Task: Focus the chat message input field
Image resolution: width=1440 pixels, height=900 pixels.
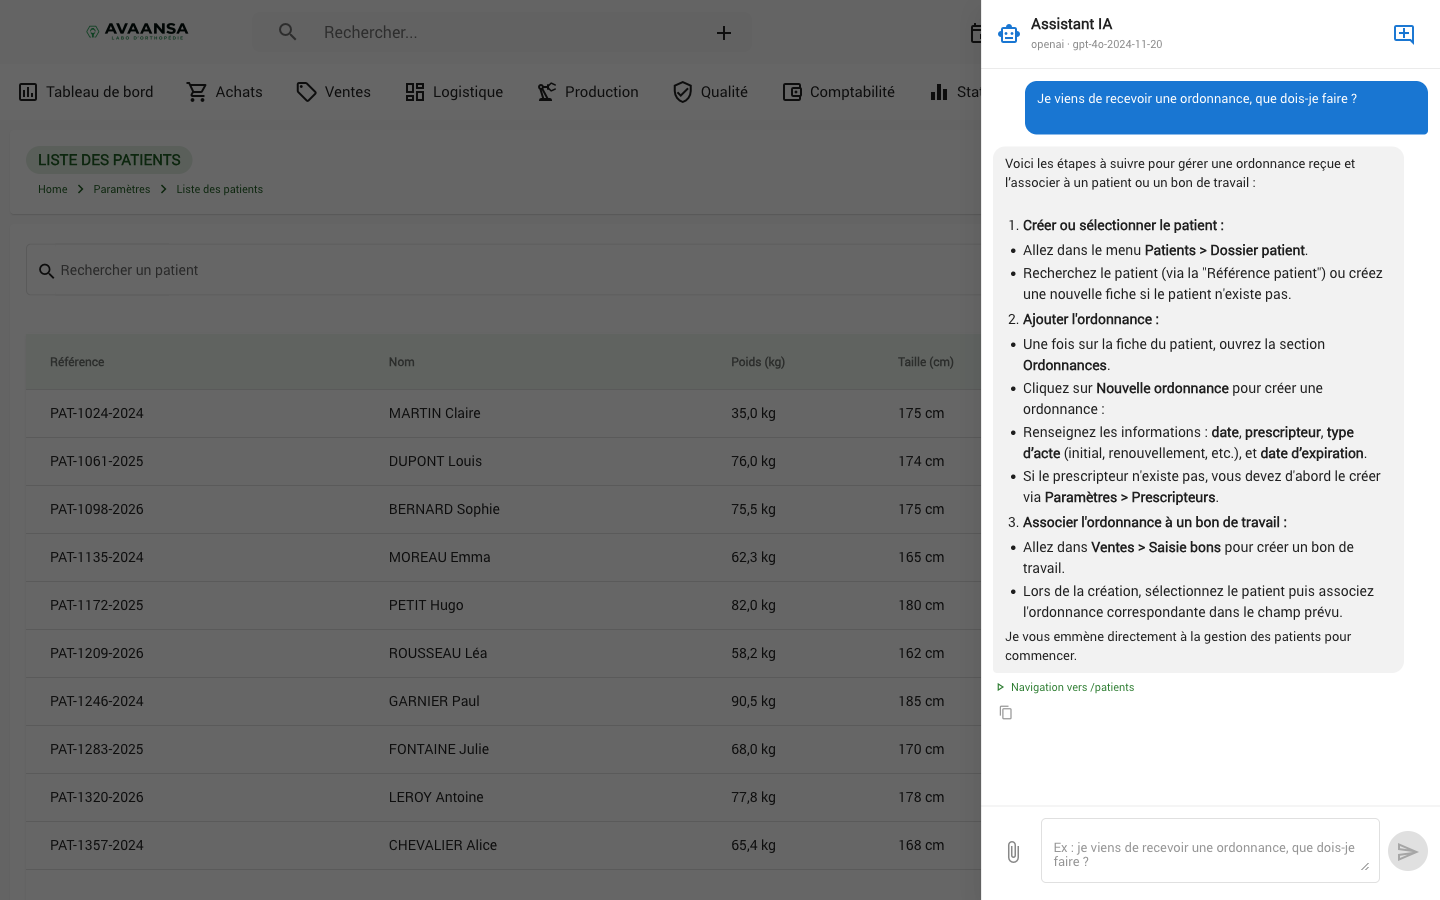Action: point(1210,851)
